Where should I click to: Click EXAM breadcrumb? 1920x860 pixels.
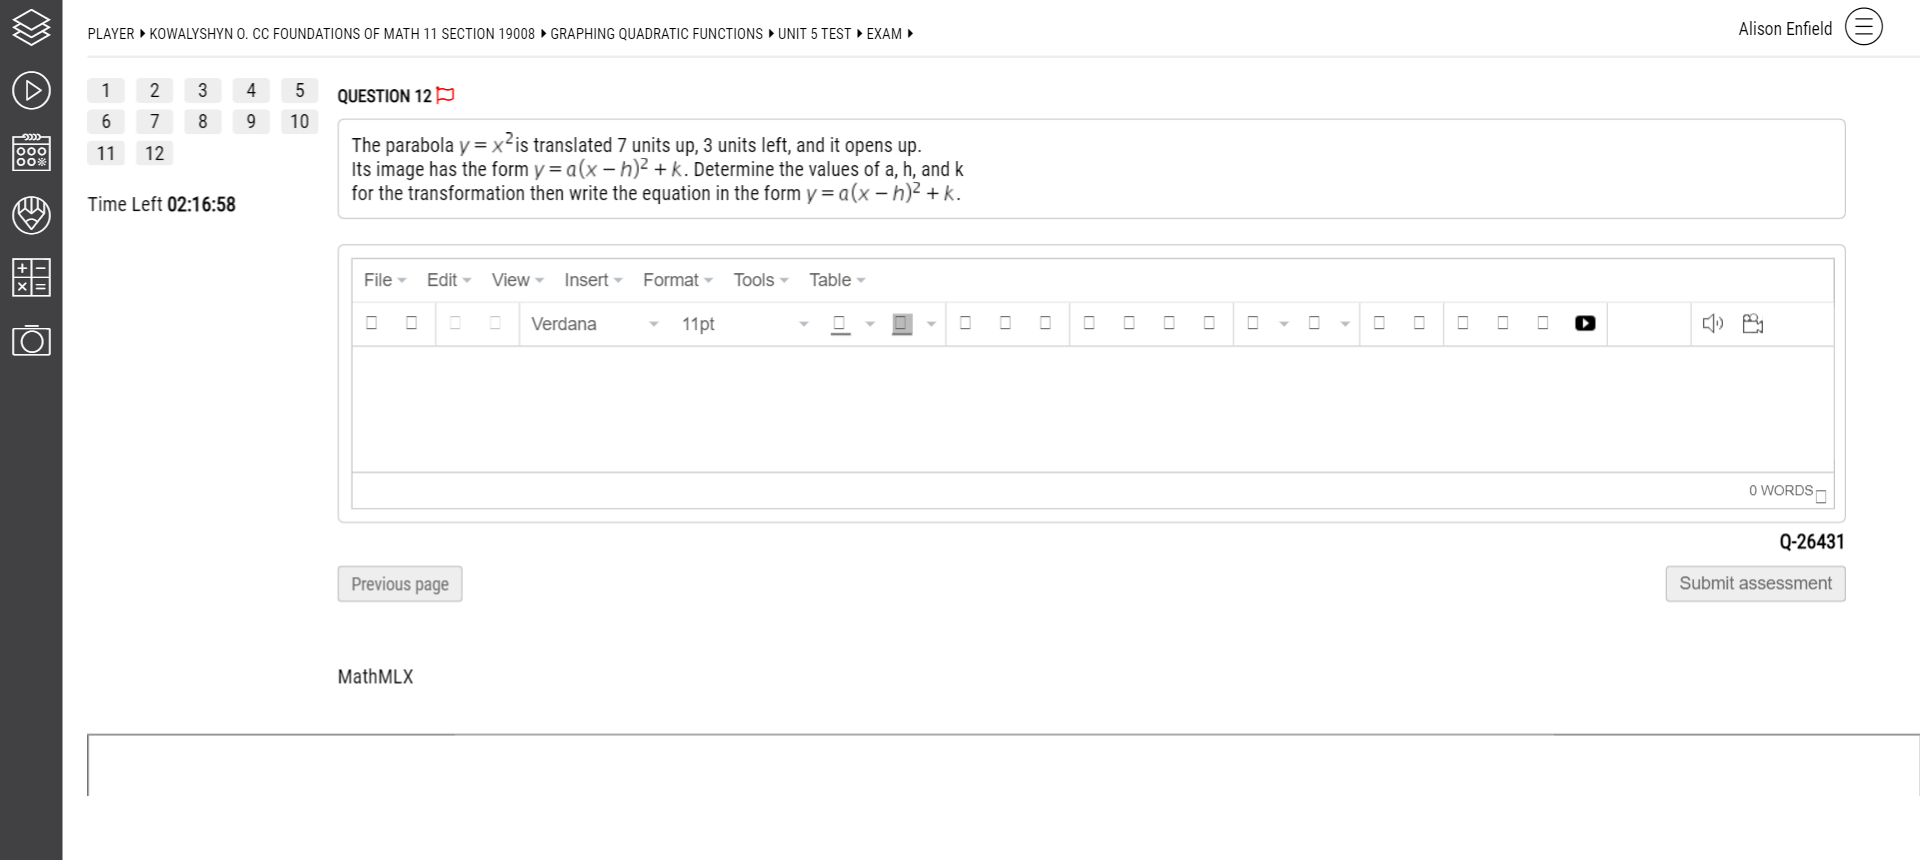pyautogui.click(x=884, y=34)
